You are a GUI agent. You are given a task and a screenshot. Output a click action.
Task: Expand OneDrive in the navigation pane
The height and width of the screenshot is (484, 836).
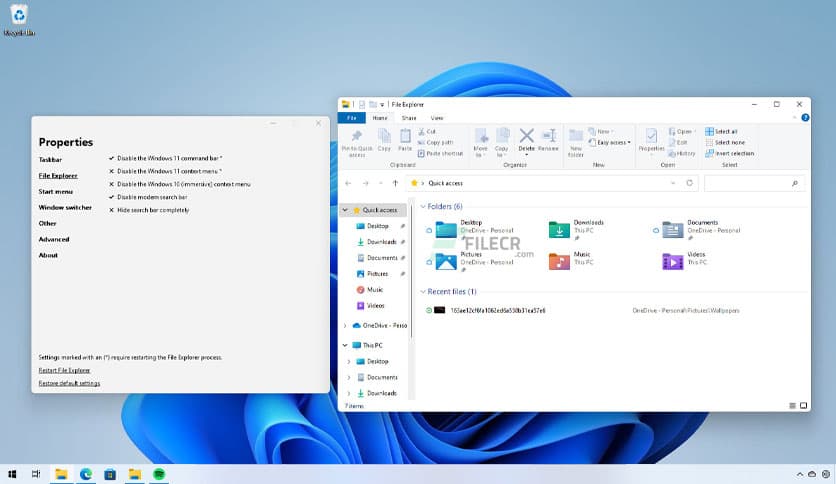click(x=346, y=325)
